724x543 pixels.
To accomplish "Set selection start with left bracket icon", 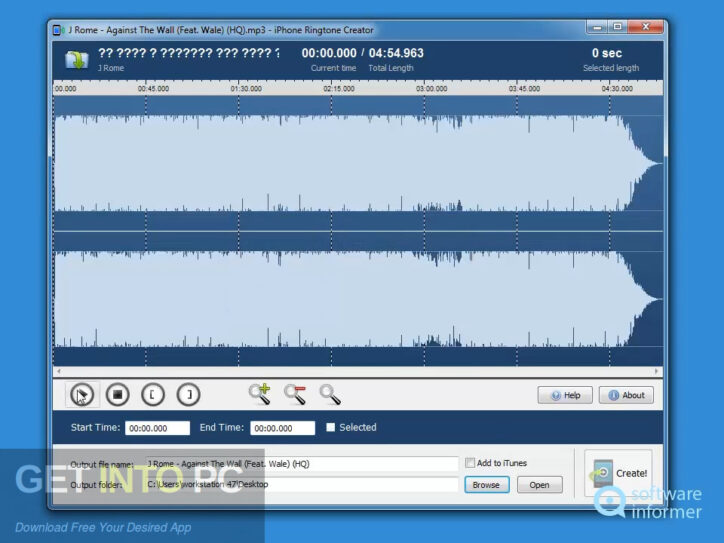I will [153, 395].
